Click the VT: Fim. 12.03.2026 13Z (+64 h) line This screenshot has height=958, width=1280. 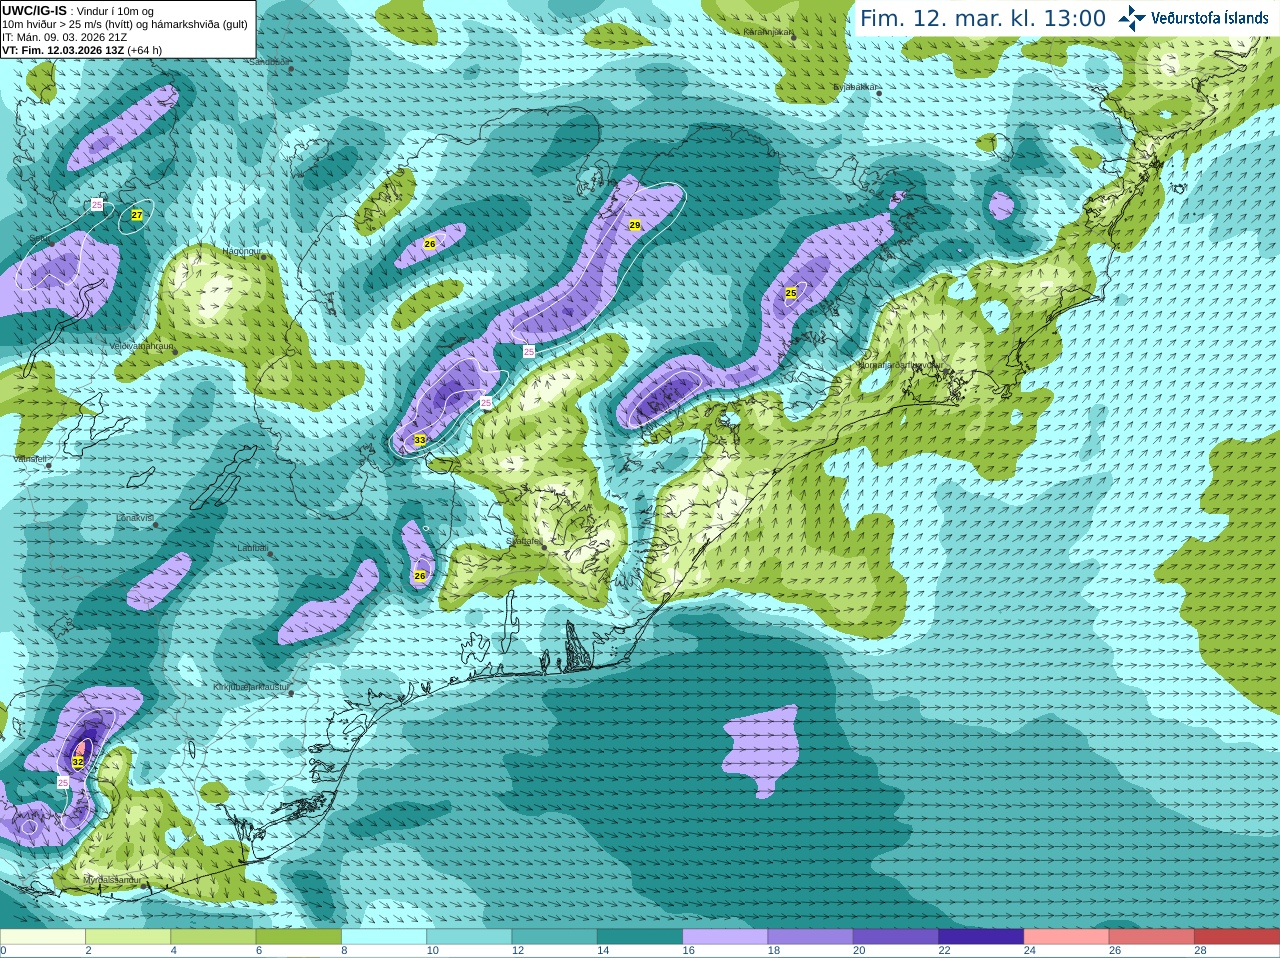(x=82, y=50)
